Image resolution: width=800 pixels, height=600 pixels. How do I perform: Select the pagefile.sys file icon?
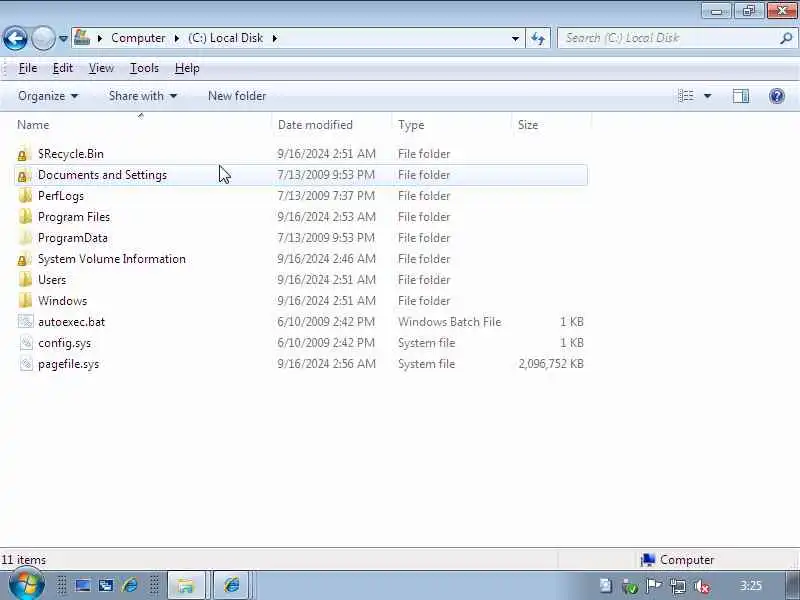click(x=26, y=364)
